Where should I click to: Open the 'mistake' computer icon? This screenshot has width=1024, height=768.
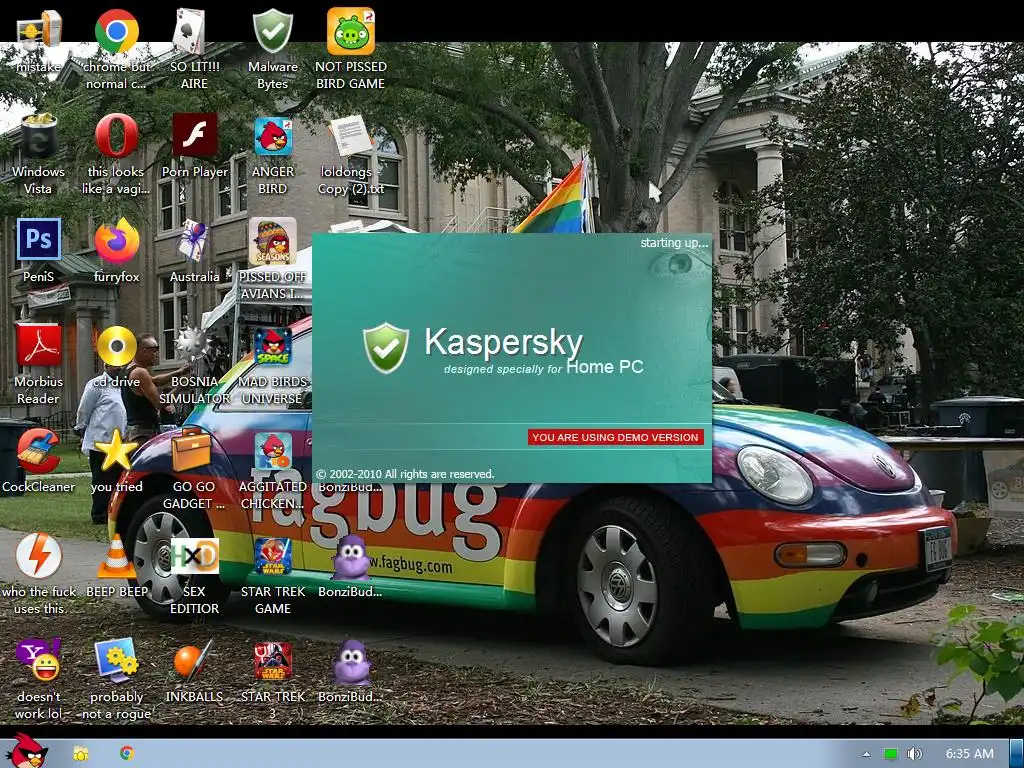[x=38, y=31]
